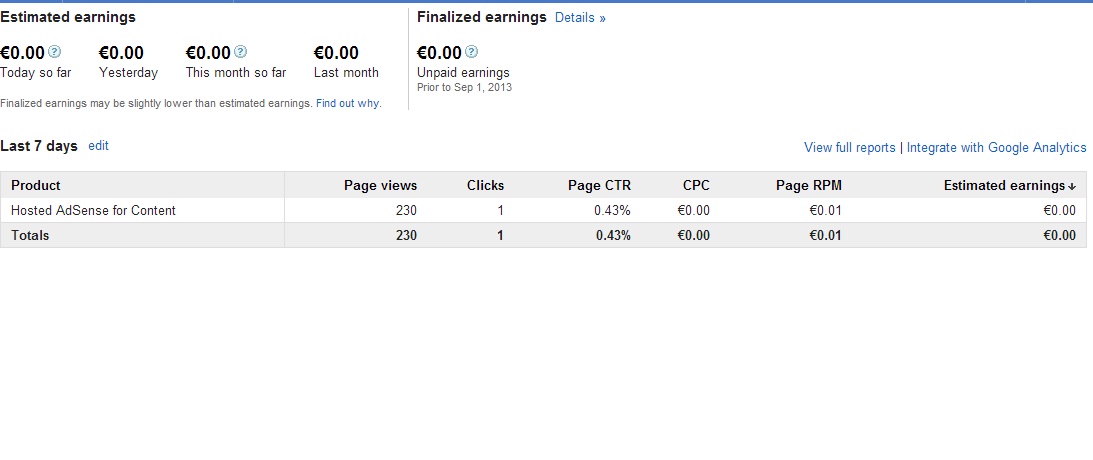Image resolution: width=1093 pixels, height=460 pixels.
Task: Click help icon beside Today so far amount
Action: point(55,52)
